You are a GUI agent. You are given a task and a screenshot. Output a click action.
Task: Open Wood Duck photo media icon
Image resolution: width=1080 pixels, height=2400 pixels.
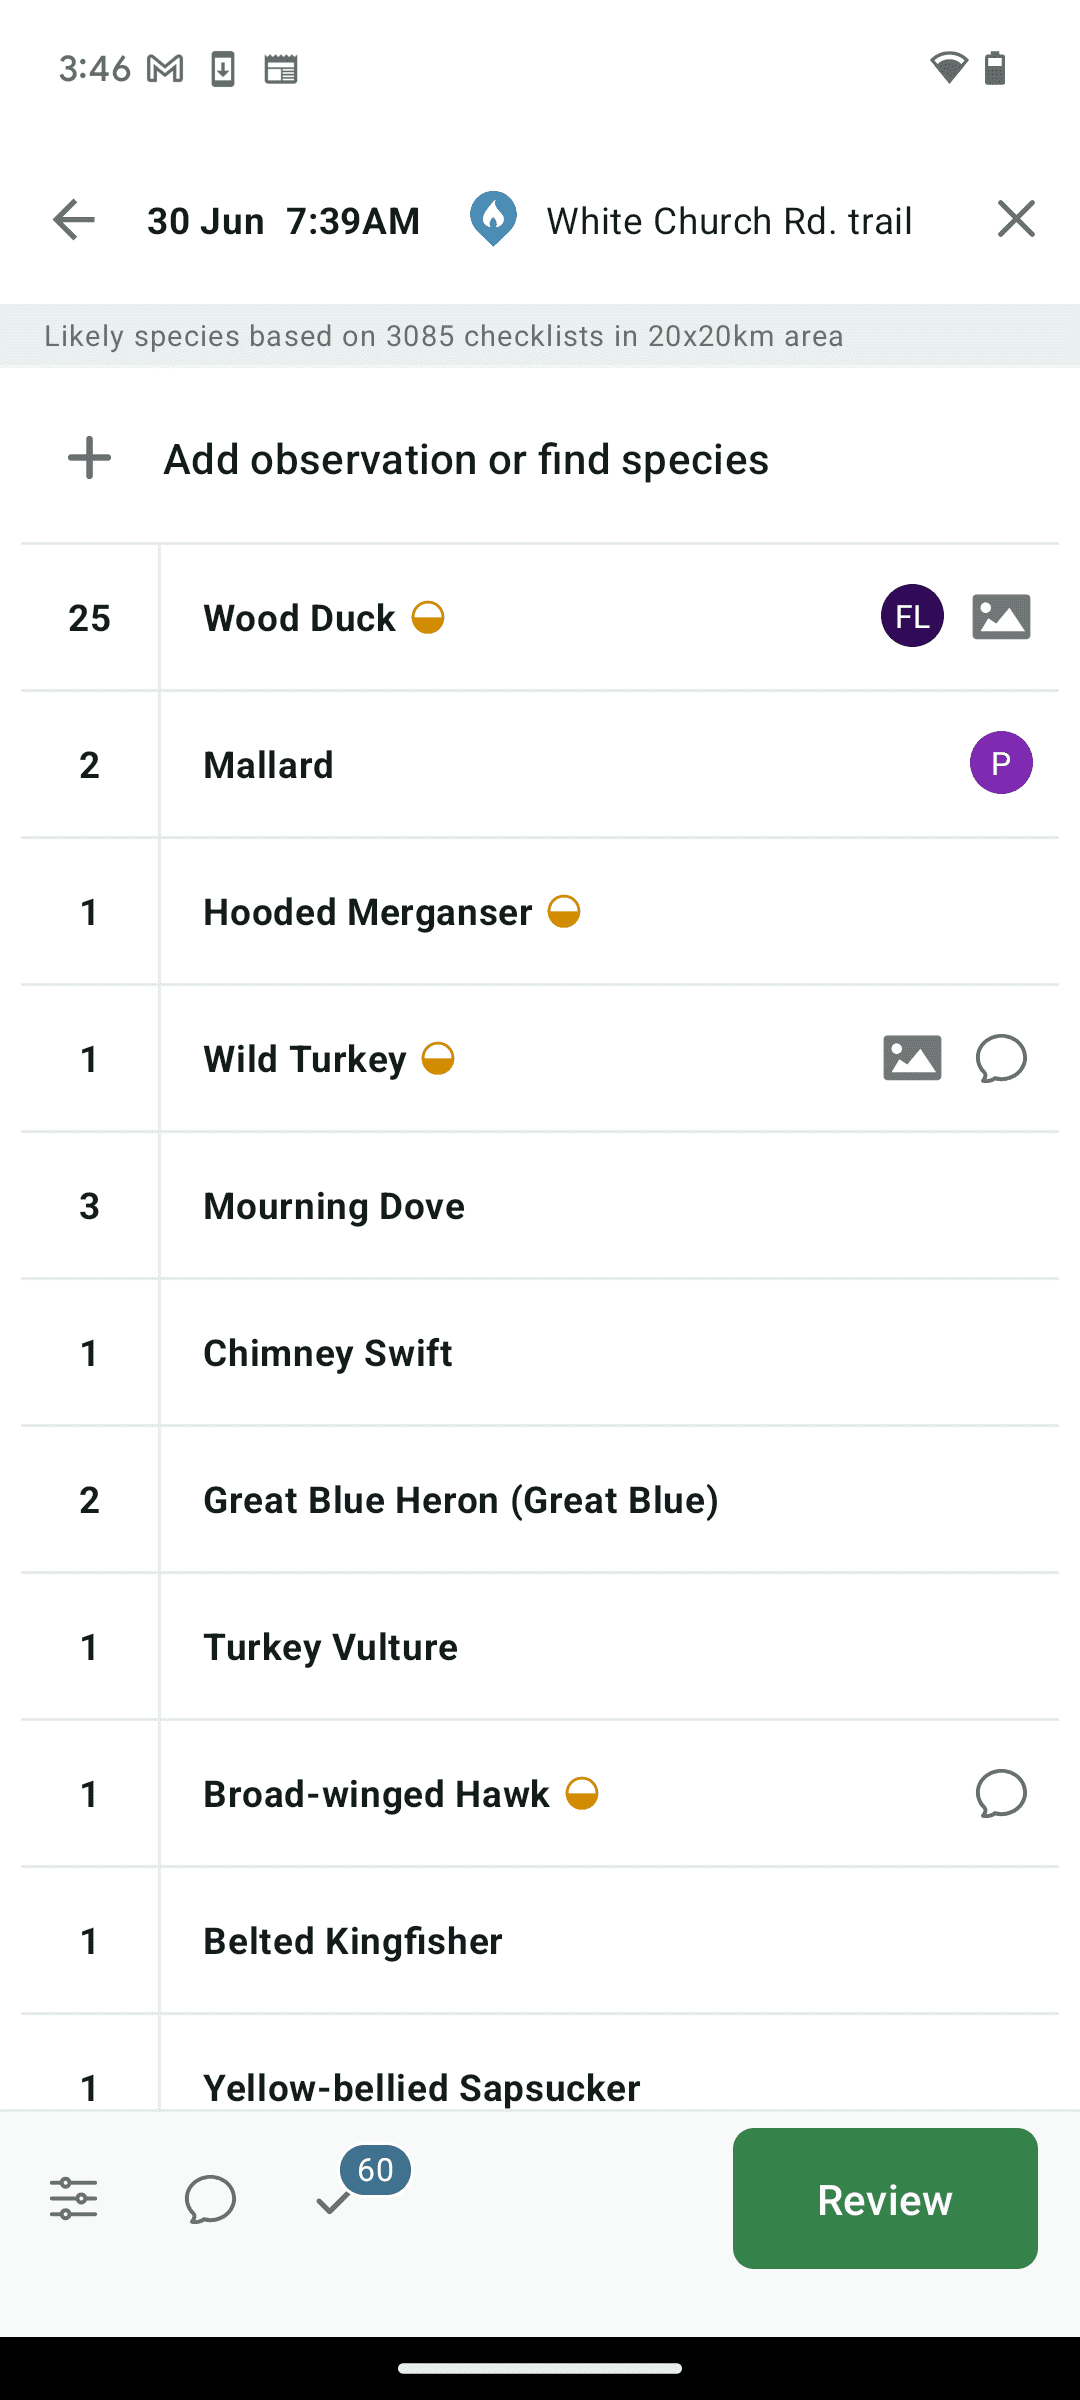tap(1001, 617)
